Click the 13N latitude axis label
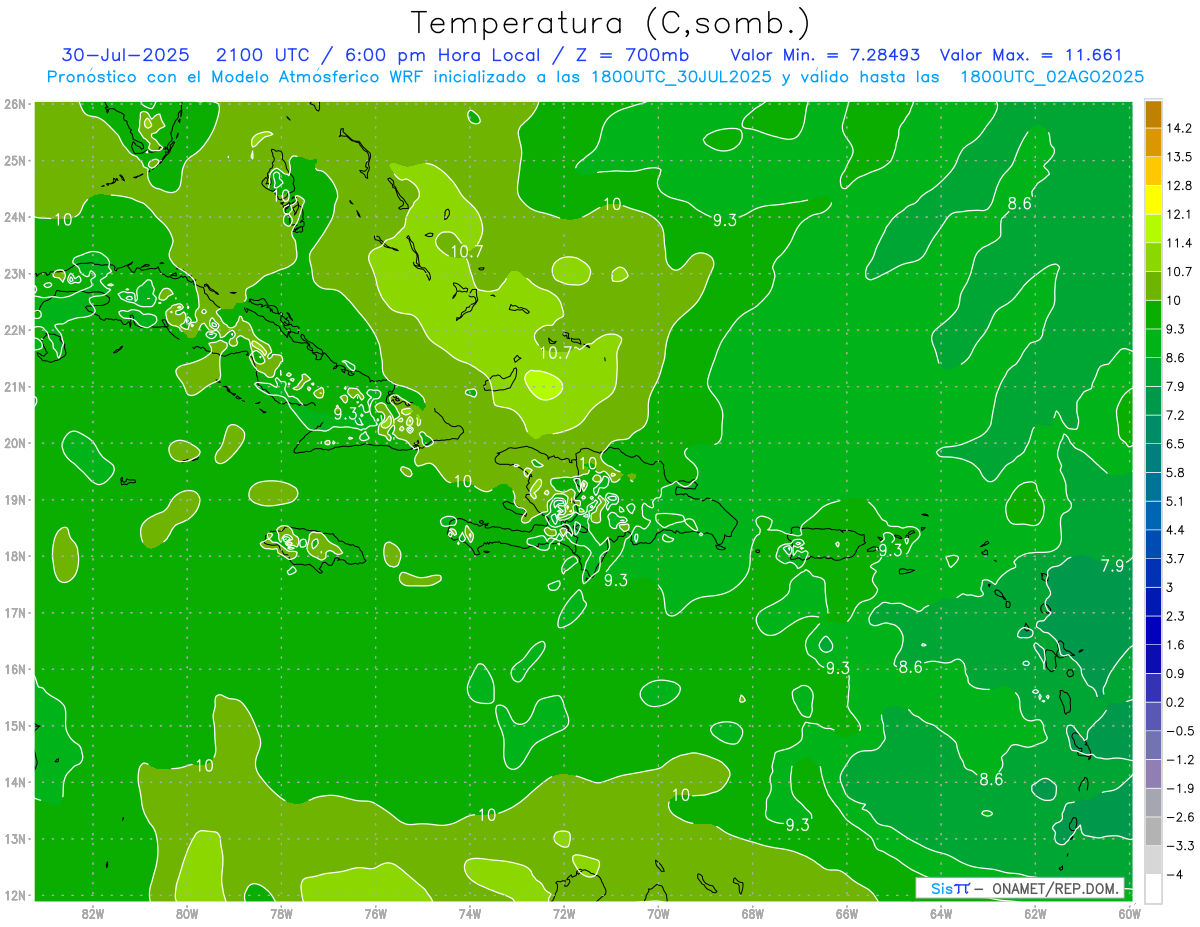Screen dimensions: 1200x927 click(15, 839)
